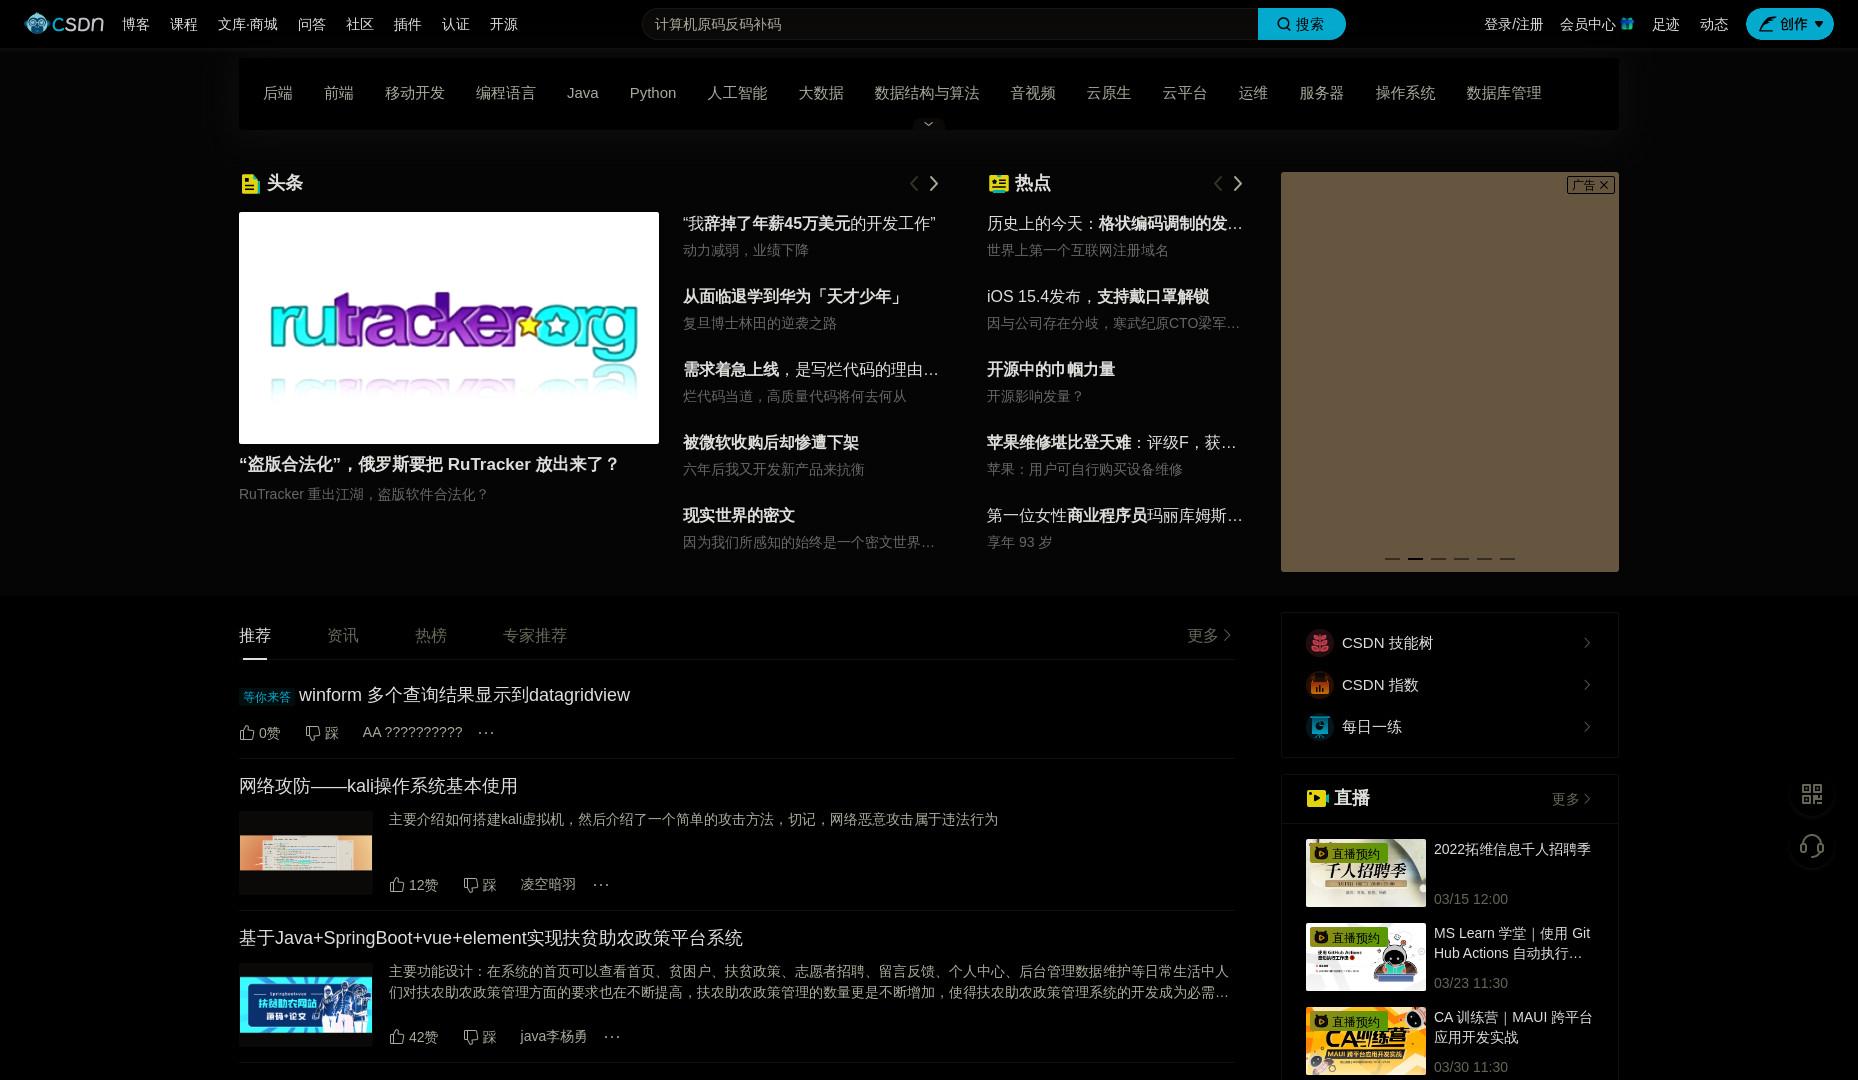
Task: Open the rutracker.org headline image
Action: click(x=449, y=328)
